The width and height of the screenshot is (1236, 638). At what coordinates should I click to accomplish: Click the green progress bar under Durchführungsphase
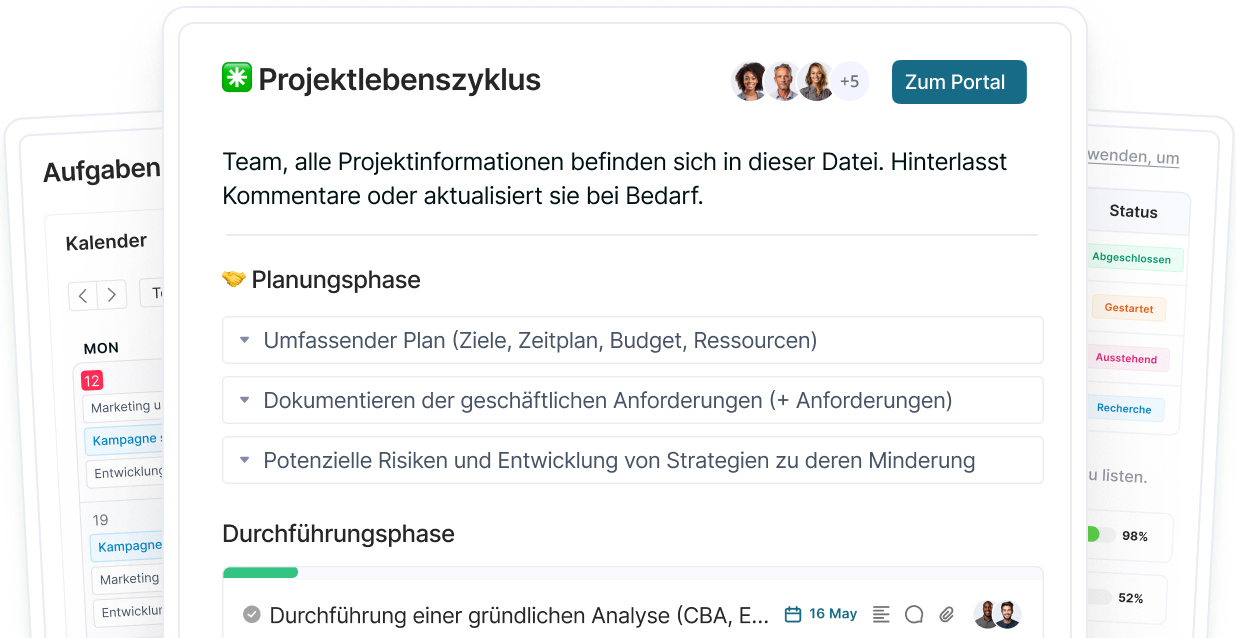point(260,573)
